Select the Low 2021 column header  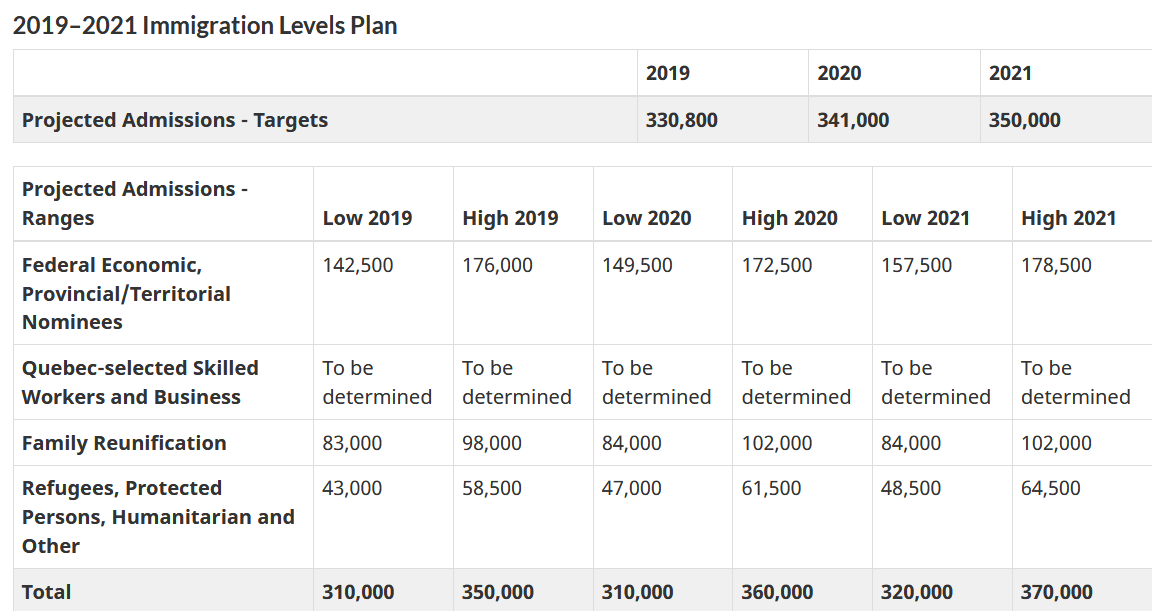[x=925, y=218]
